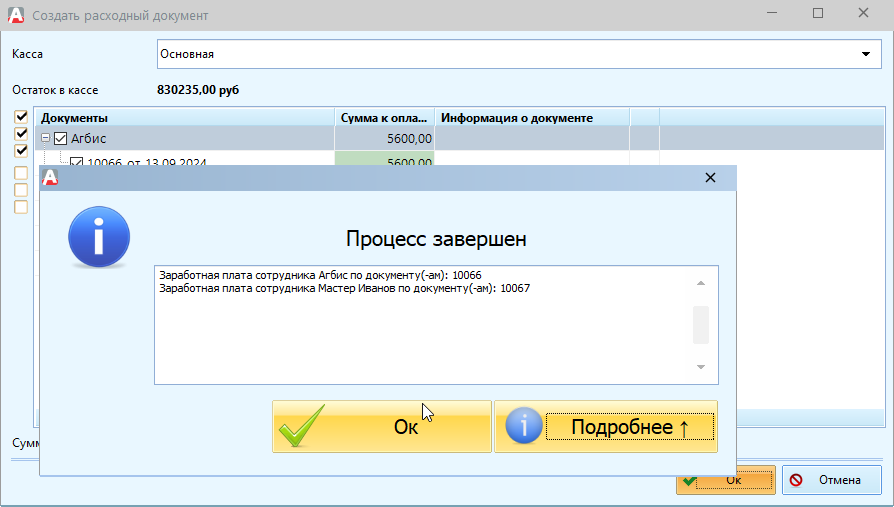Click the red prohibition icon beside Отмена
The height and width of the screenshot is (507, 894).
(x=796, y=480)
